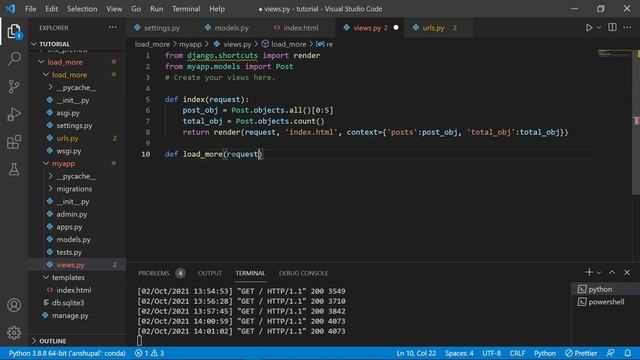Open the Go menu

[x=136, y=9]
